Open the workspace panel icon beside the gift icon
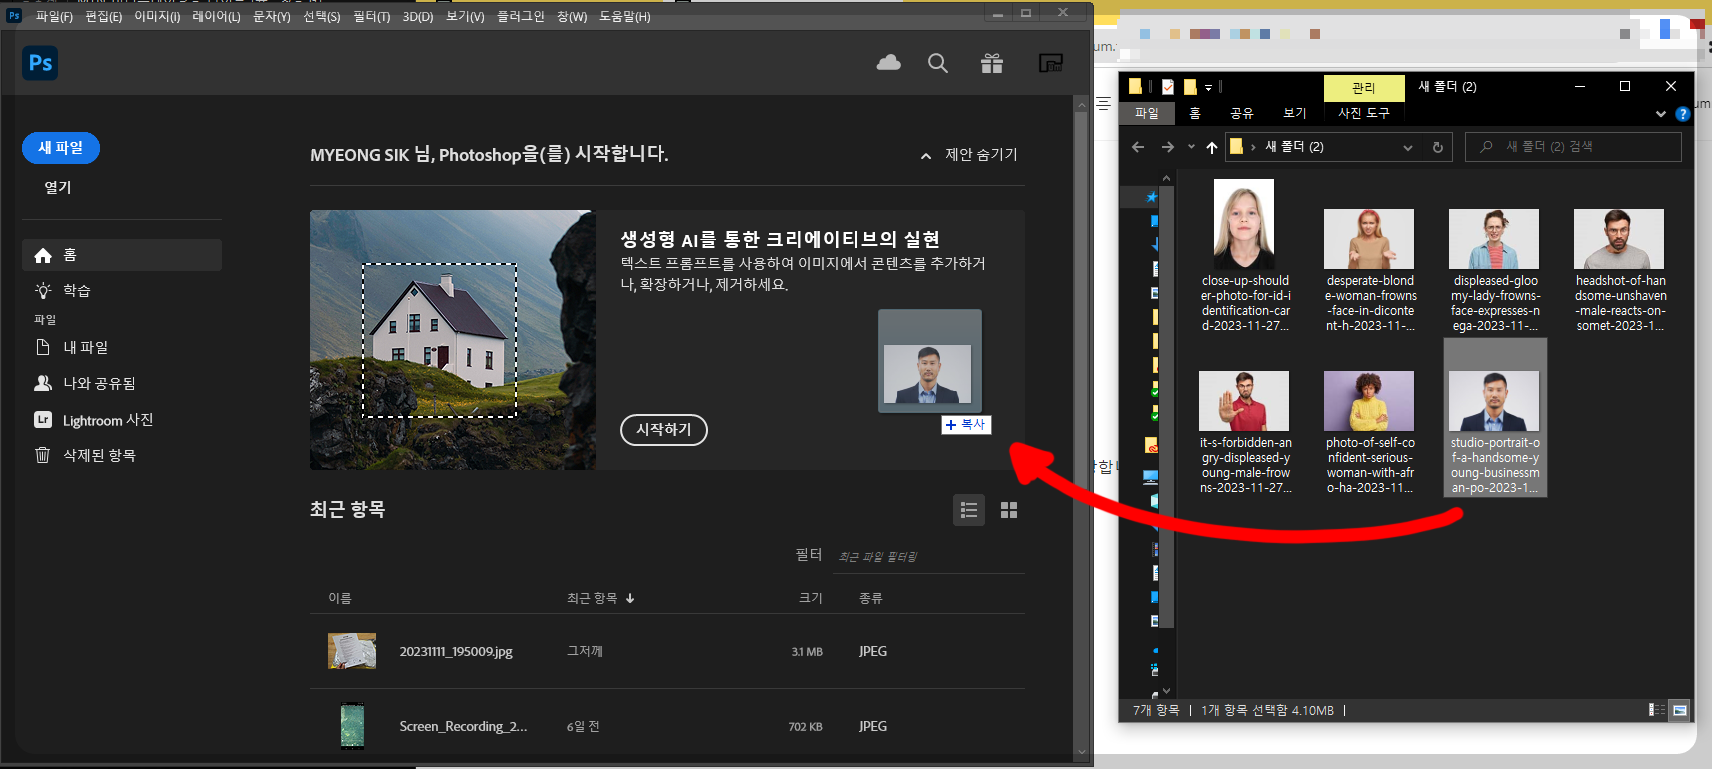Viewport: 1712px width, 769px height. pyautogui.click(x=1050, y=63)
